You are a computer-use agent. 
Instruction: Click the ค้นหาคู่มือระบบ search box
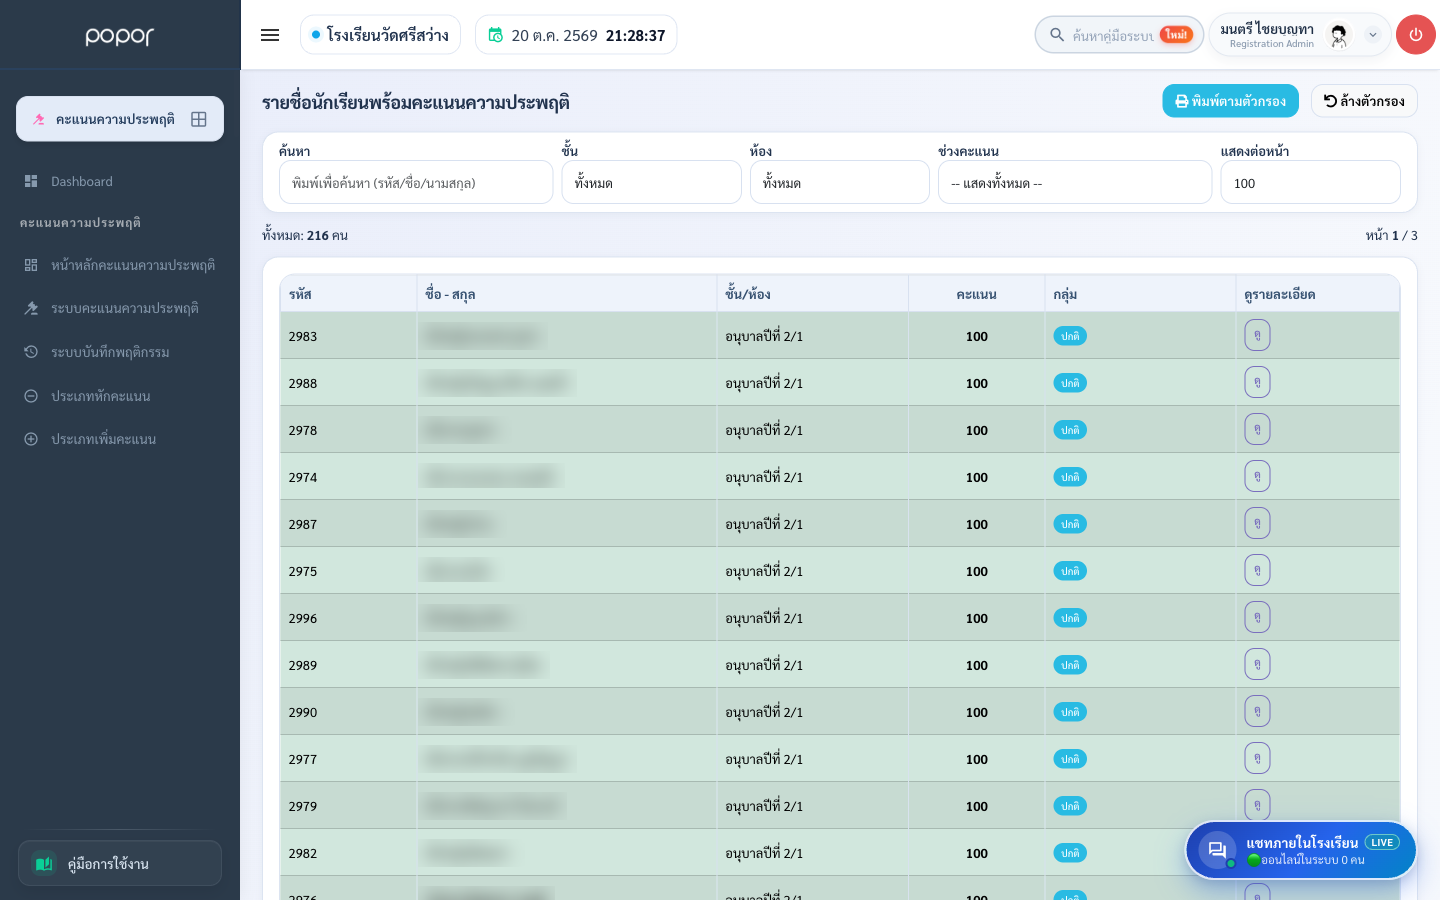pyautogui.click(x=1119, y=35)
